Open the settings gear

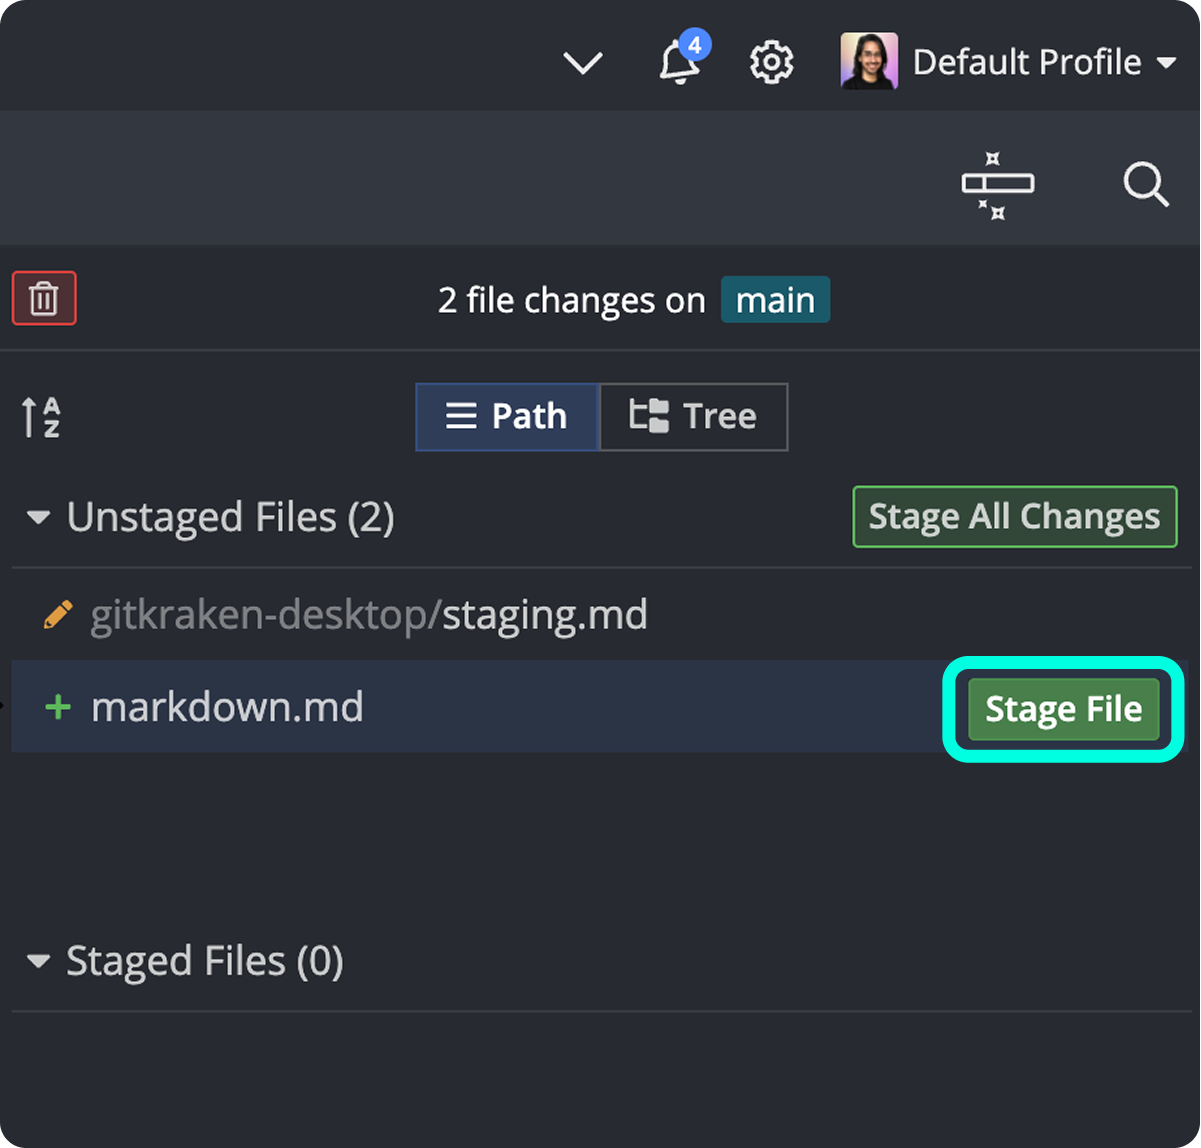[x=771, y=61]
